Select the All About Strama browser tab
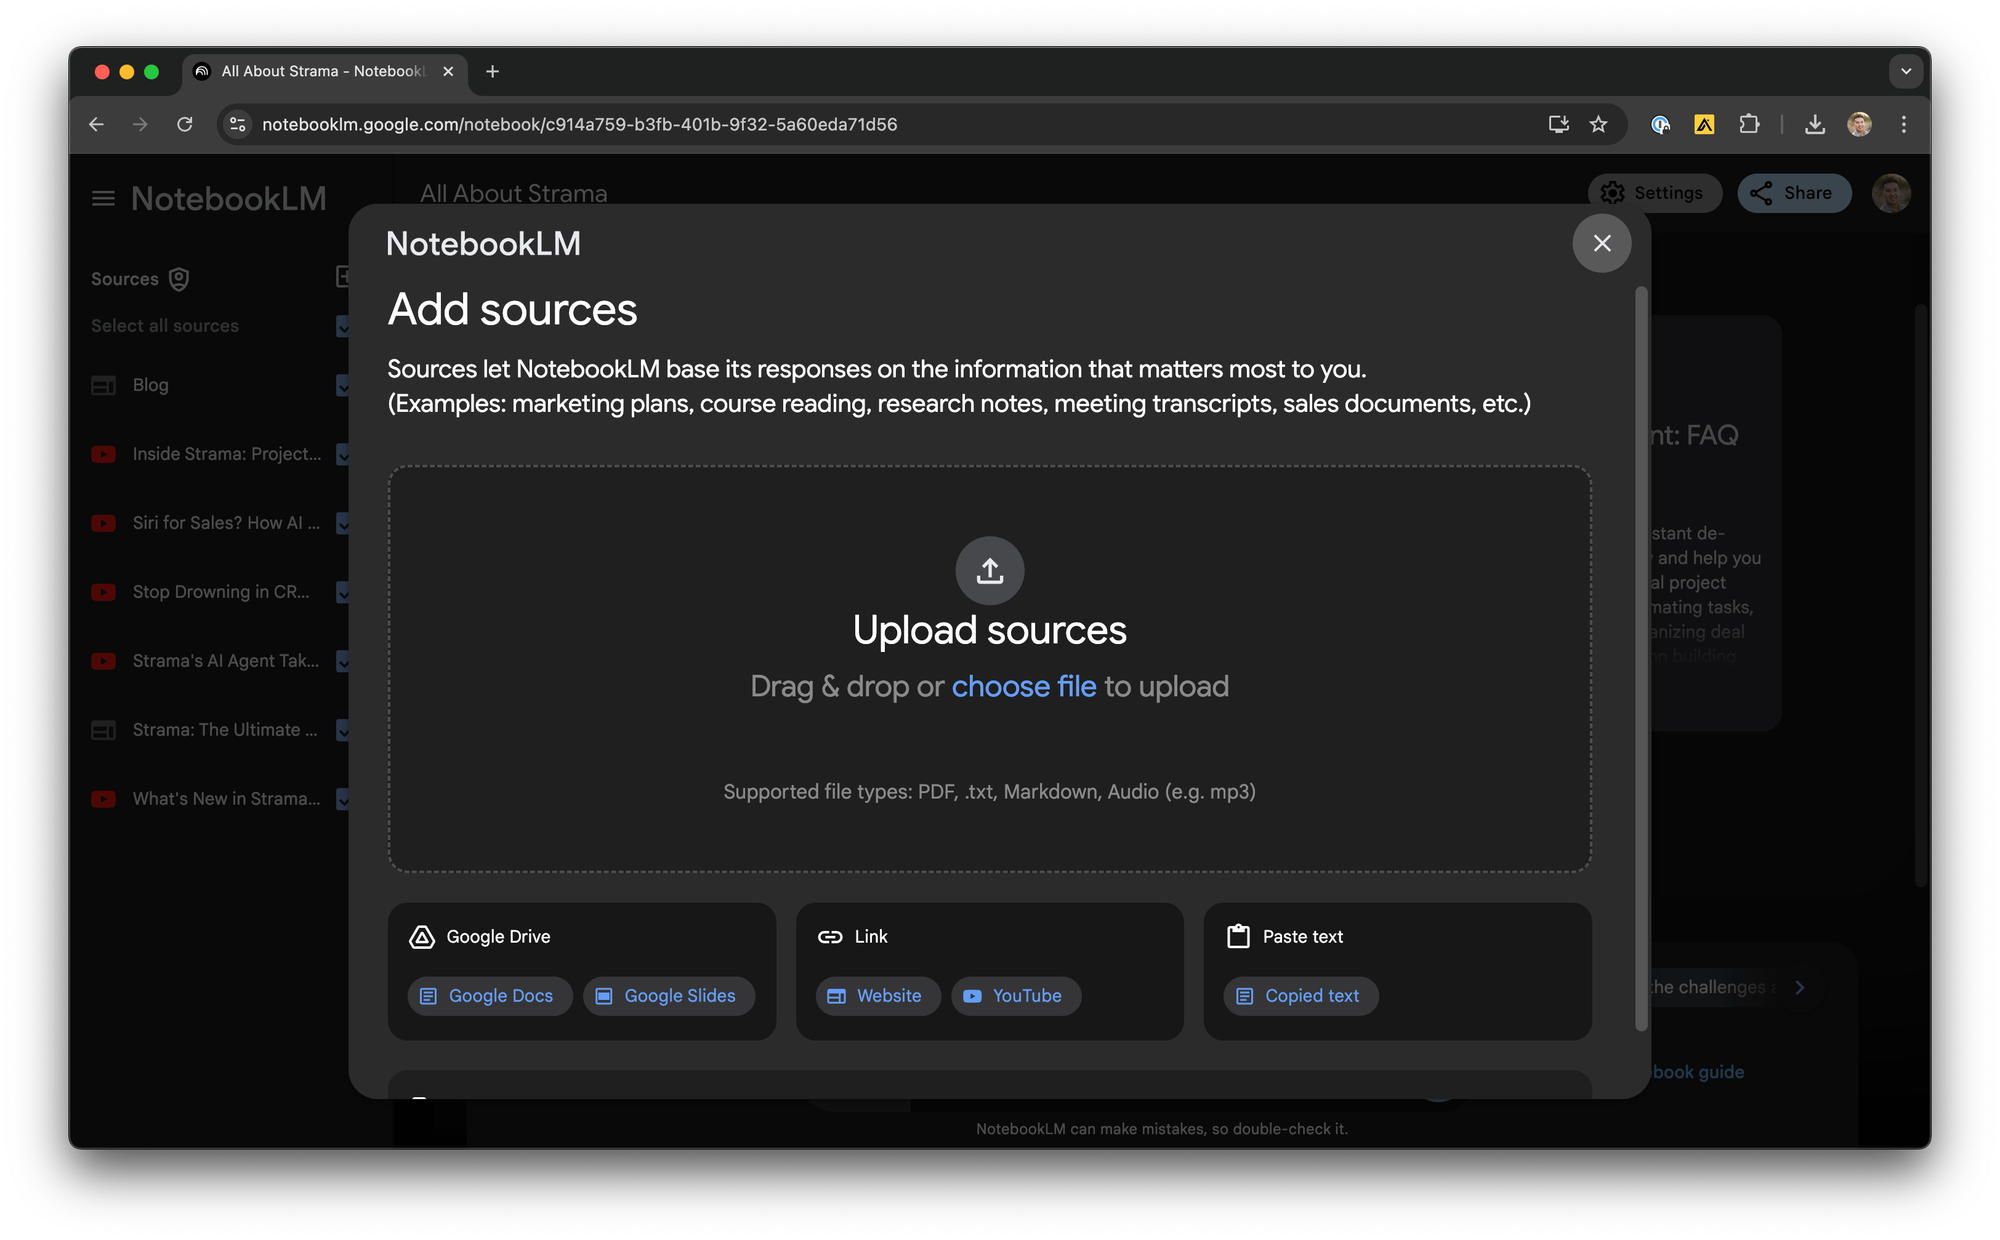Viewport: 2000px width, 1240px height. click(x=320, y=71)
